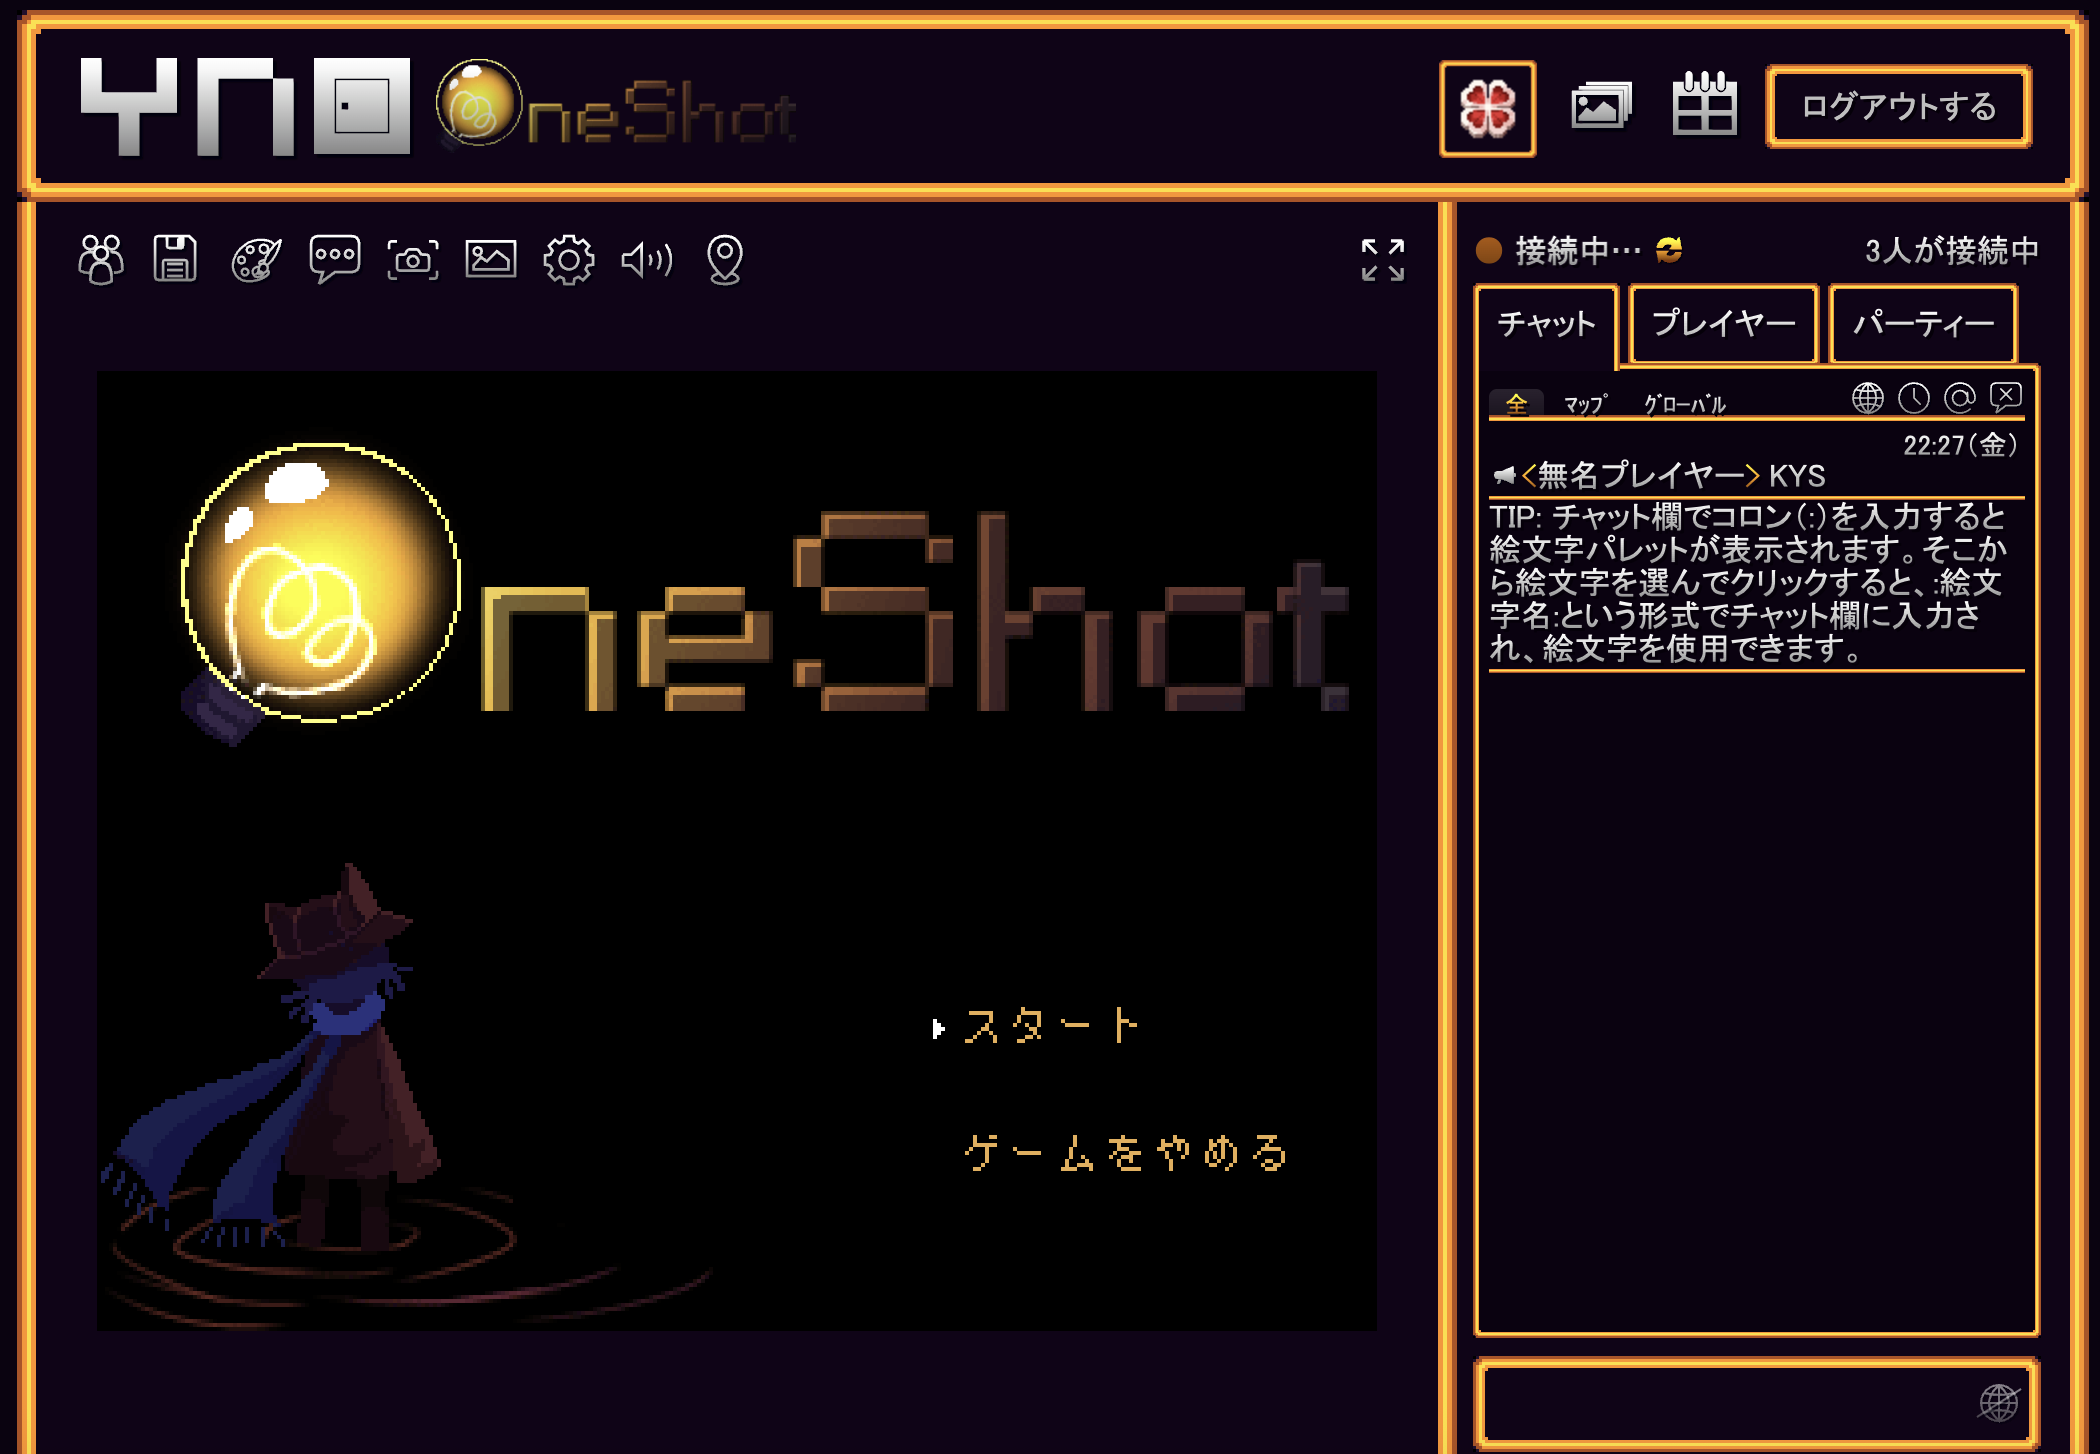This screenshot has width=2100, height=1454.
Task: Toggle game sound with the speaker icon
Action: 647,260
